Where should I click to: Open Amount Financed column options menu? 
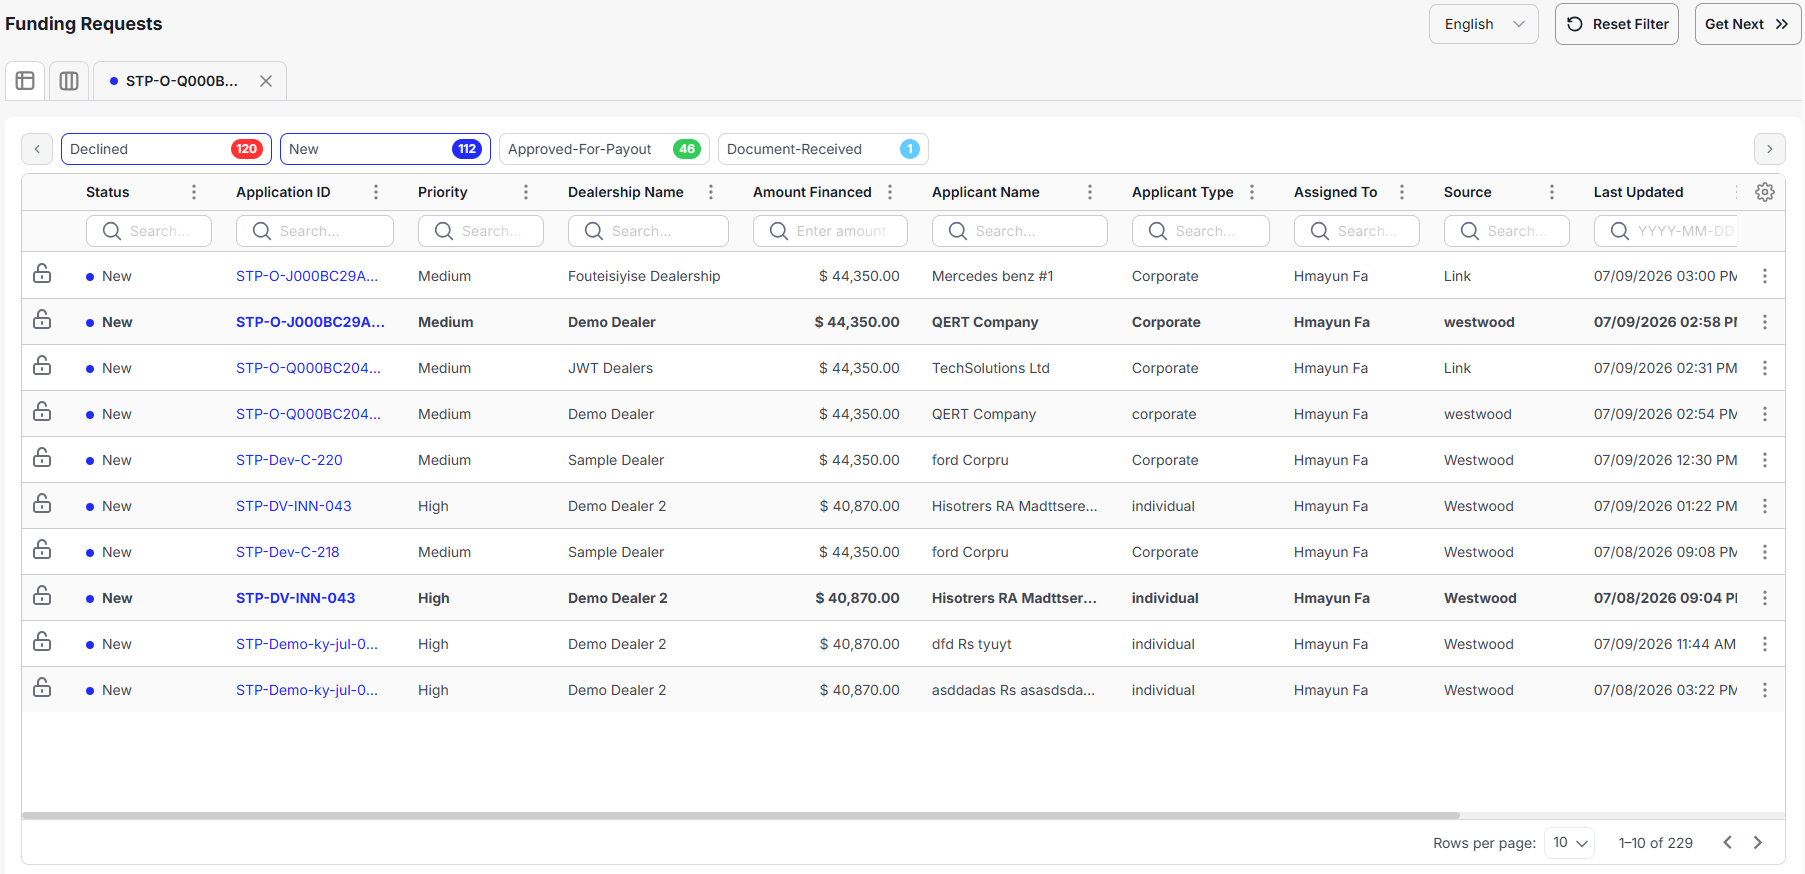coord(890,192)
